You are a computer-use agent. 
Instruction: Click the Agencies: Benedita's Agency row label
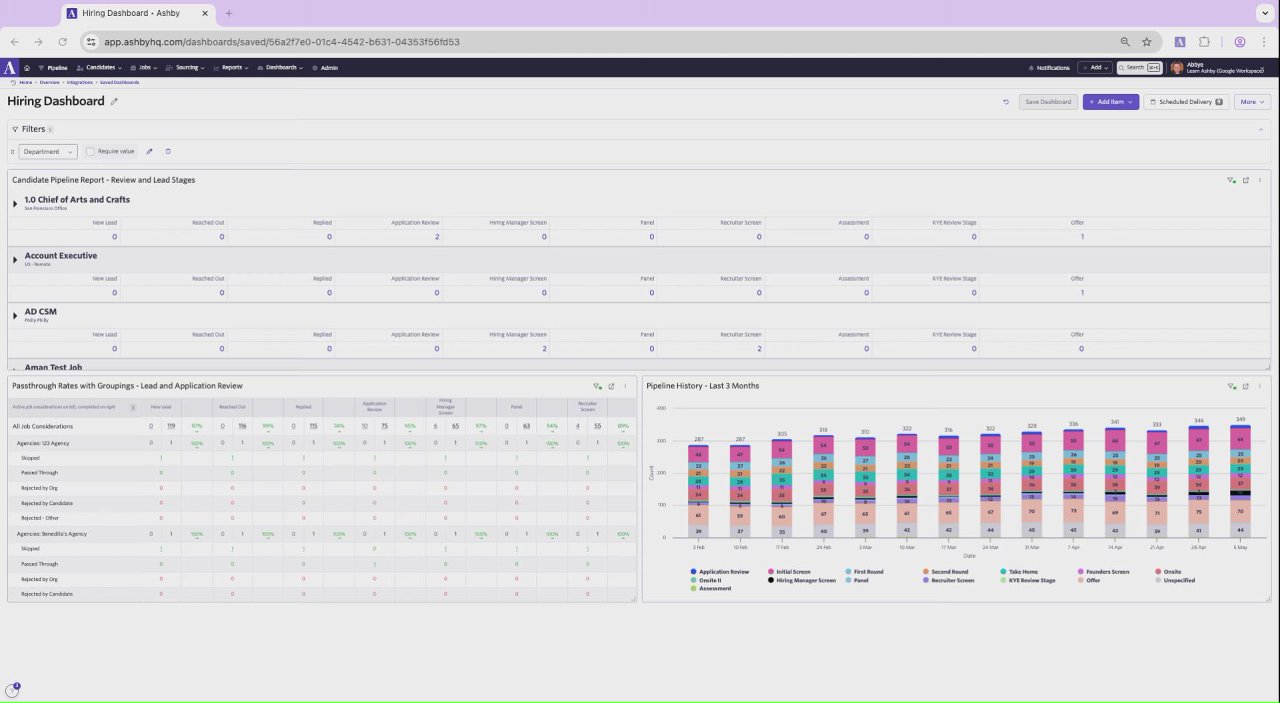(52, 534)
